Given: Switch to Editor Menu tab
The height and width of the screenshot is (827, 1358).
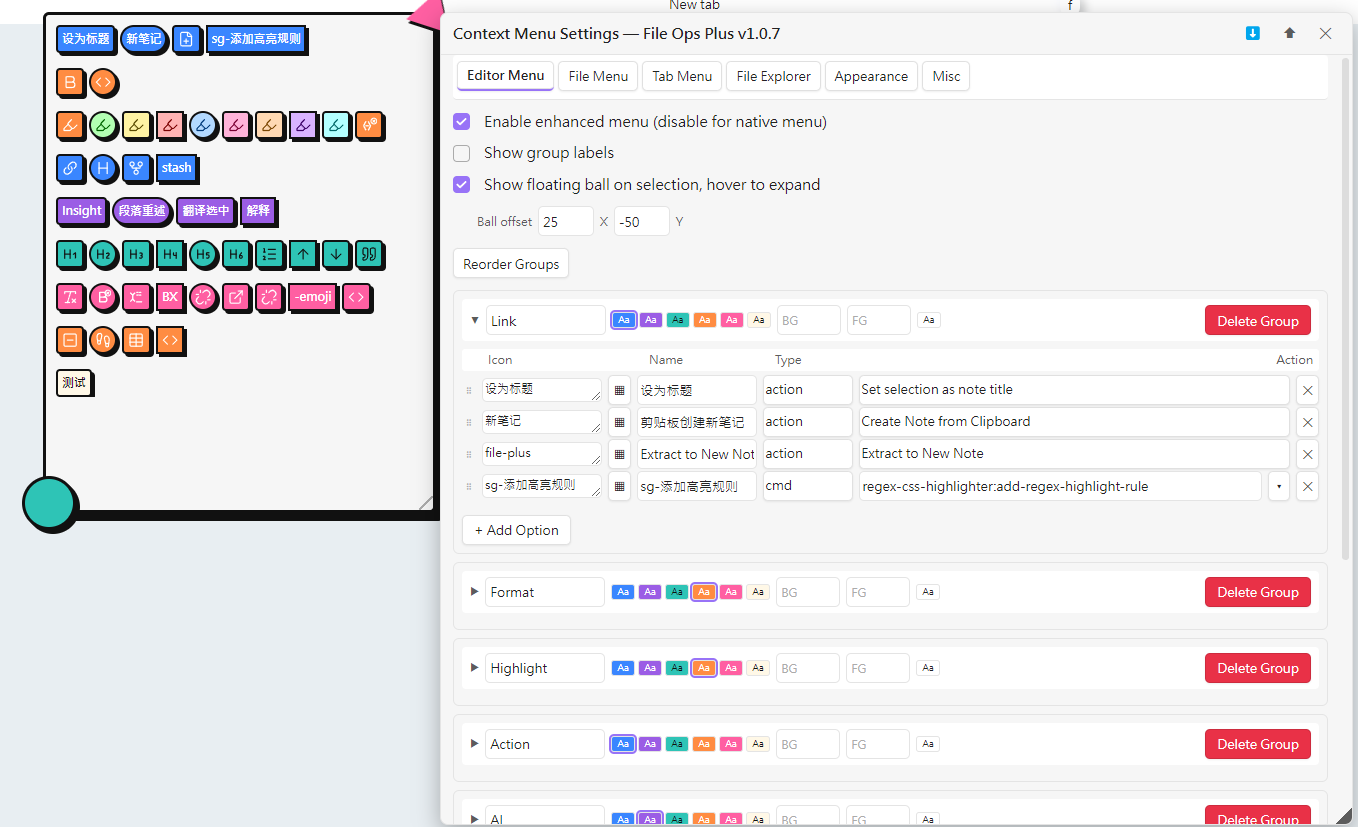Looking at the screenshot, I should click(506, 76).
